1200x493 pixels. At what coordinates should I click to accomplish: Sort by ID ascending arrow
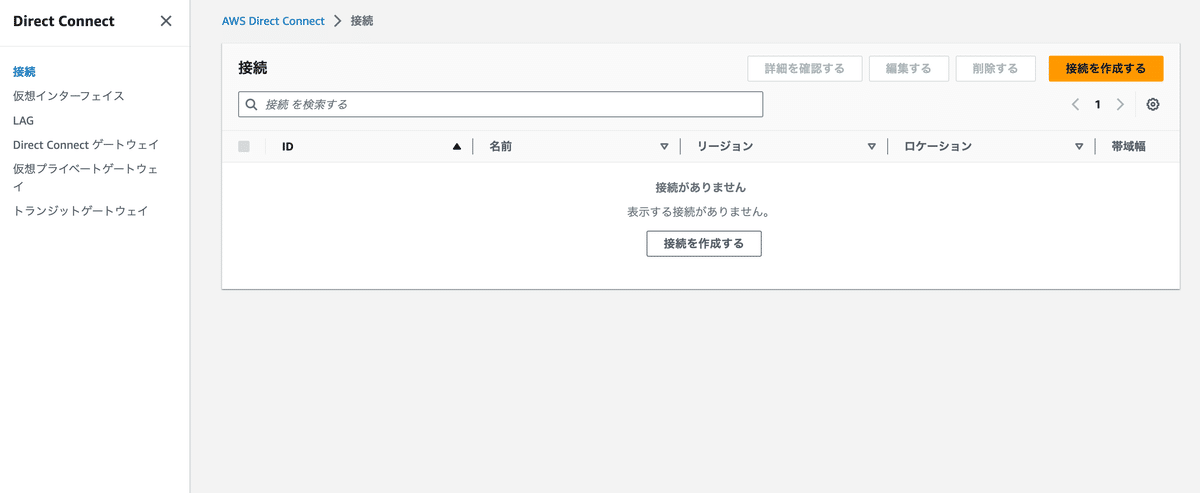click(457, 146)
